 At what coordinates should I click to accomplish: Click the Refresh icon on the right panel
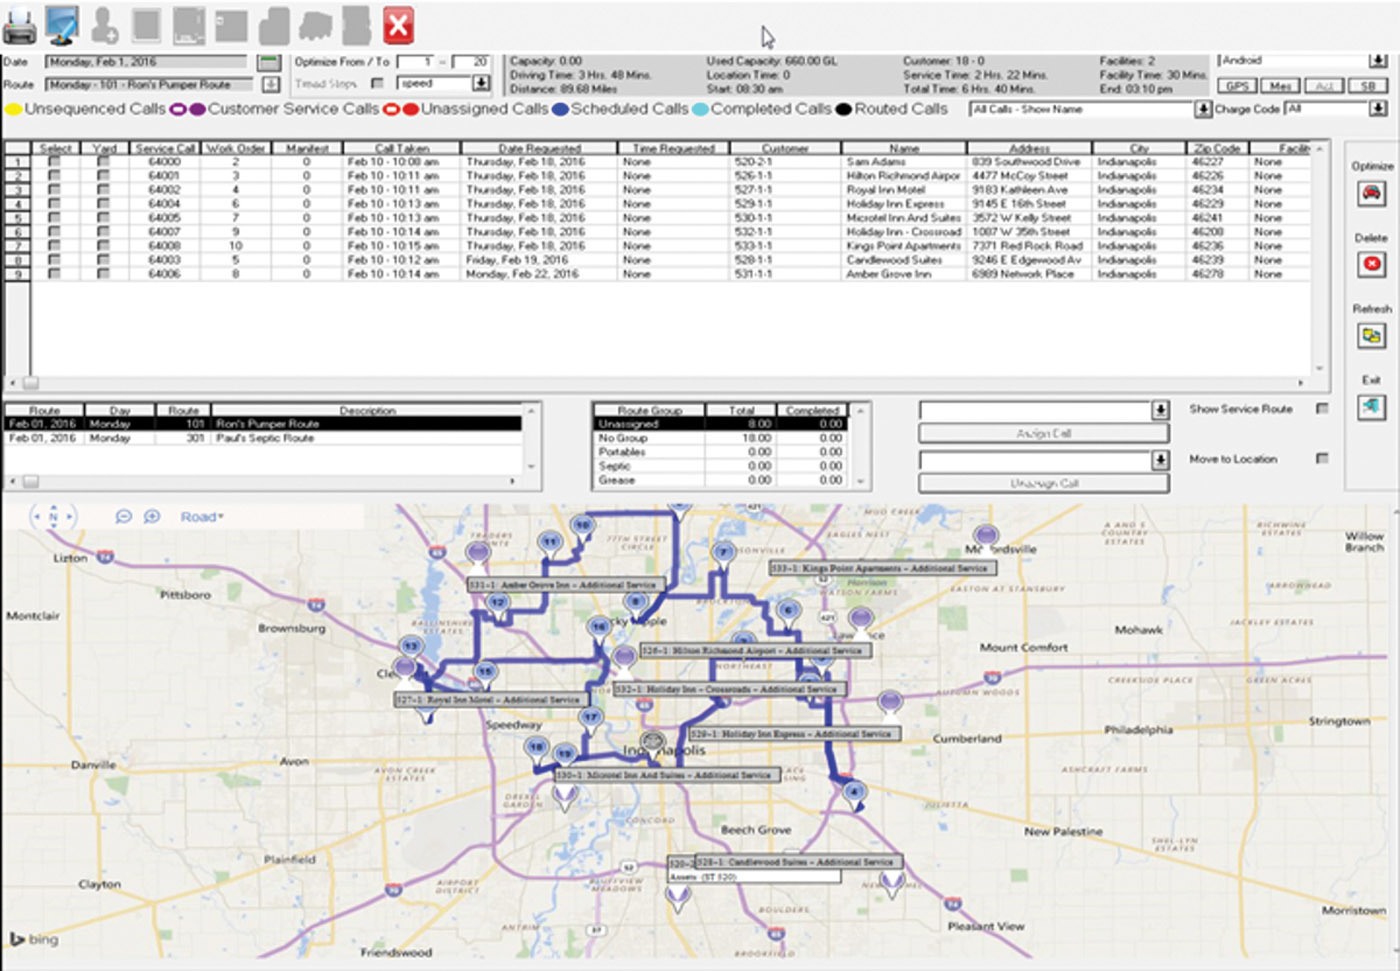pos(1371,336)
